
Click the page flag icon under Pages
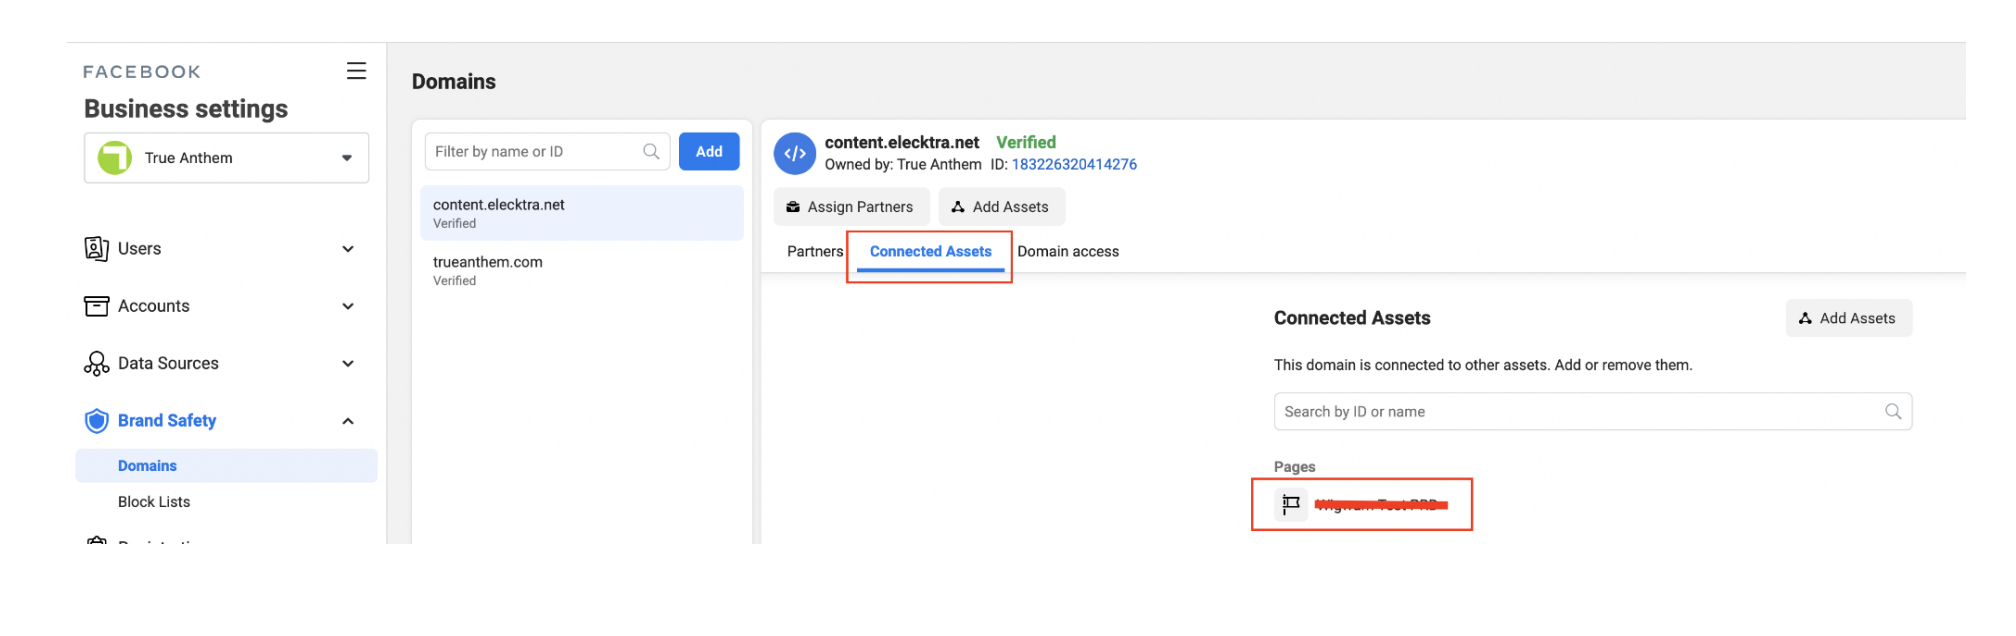tap(1291, 504)
